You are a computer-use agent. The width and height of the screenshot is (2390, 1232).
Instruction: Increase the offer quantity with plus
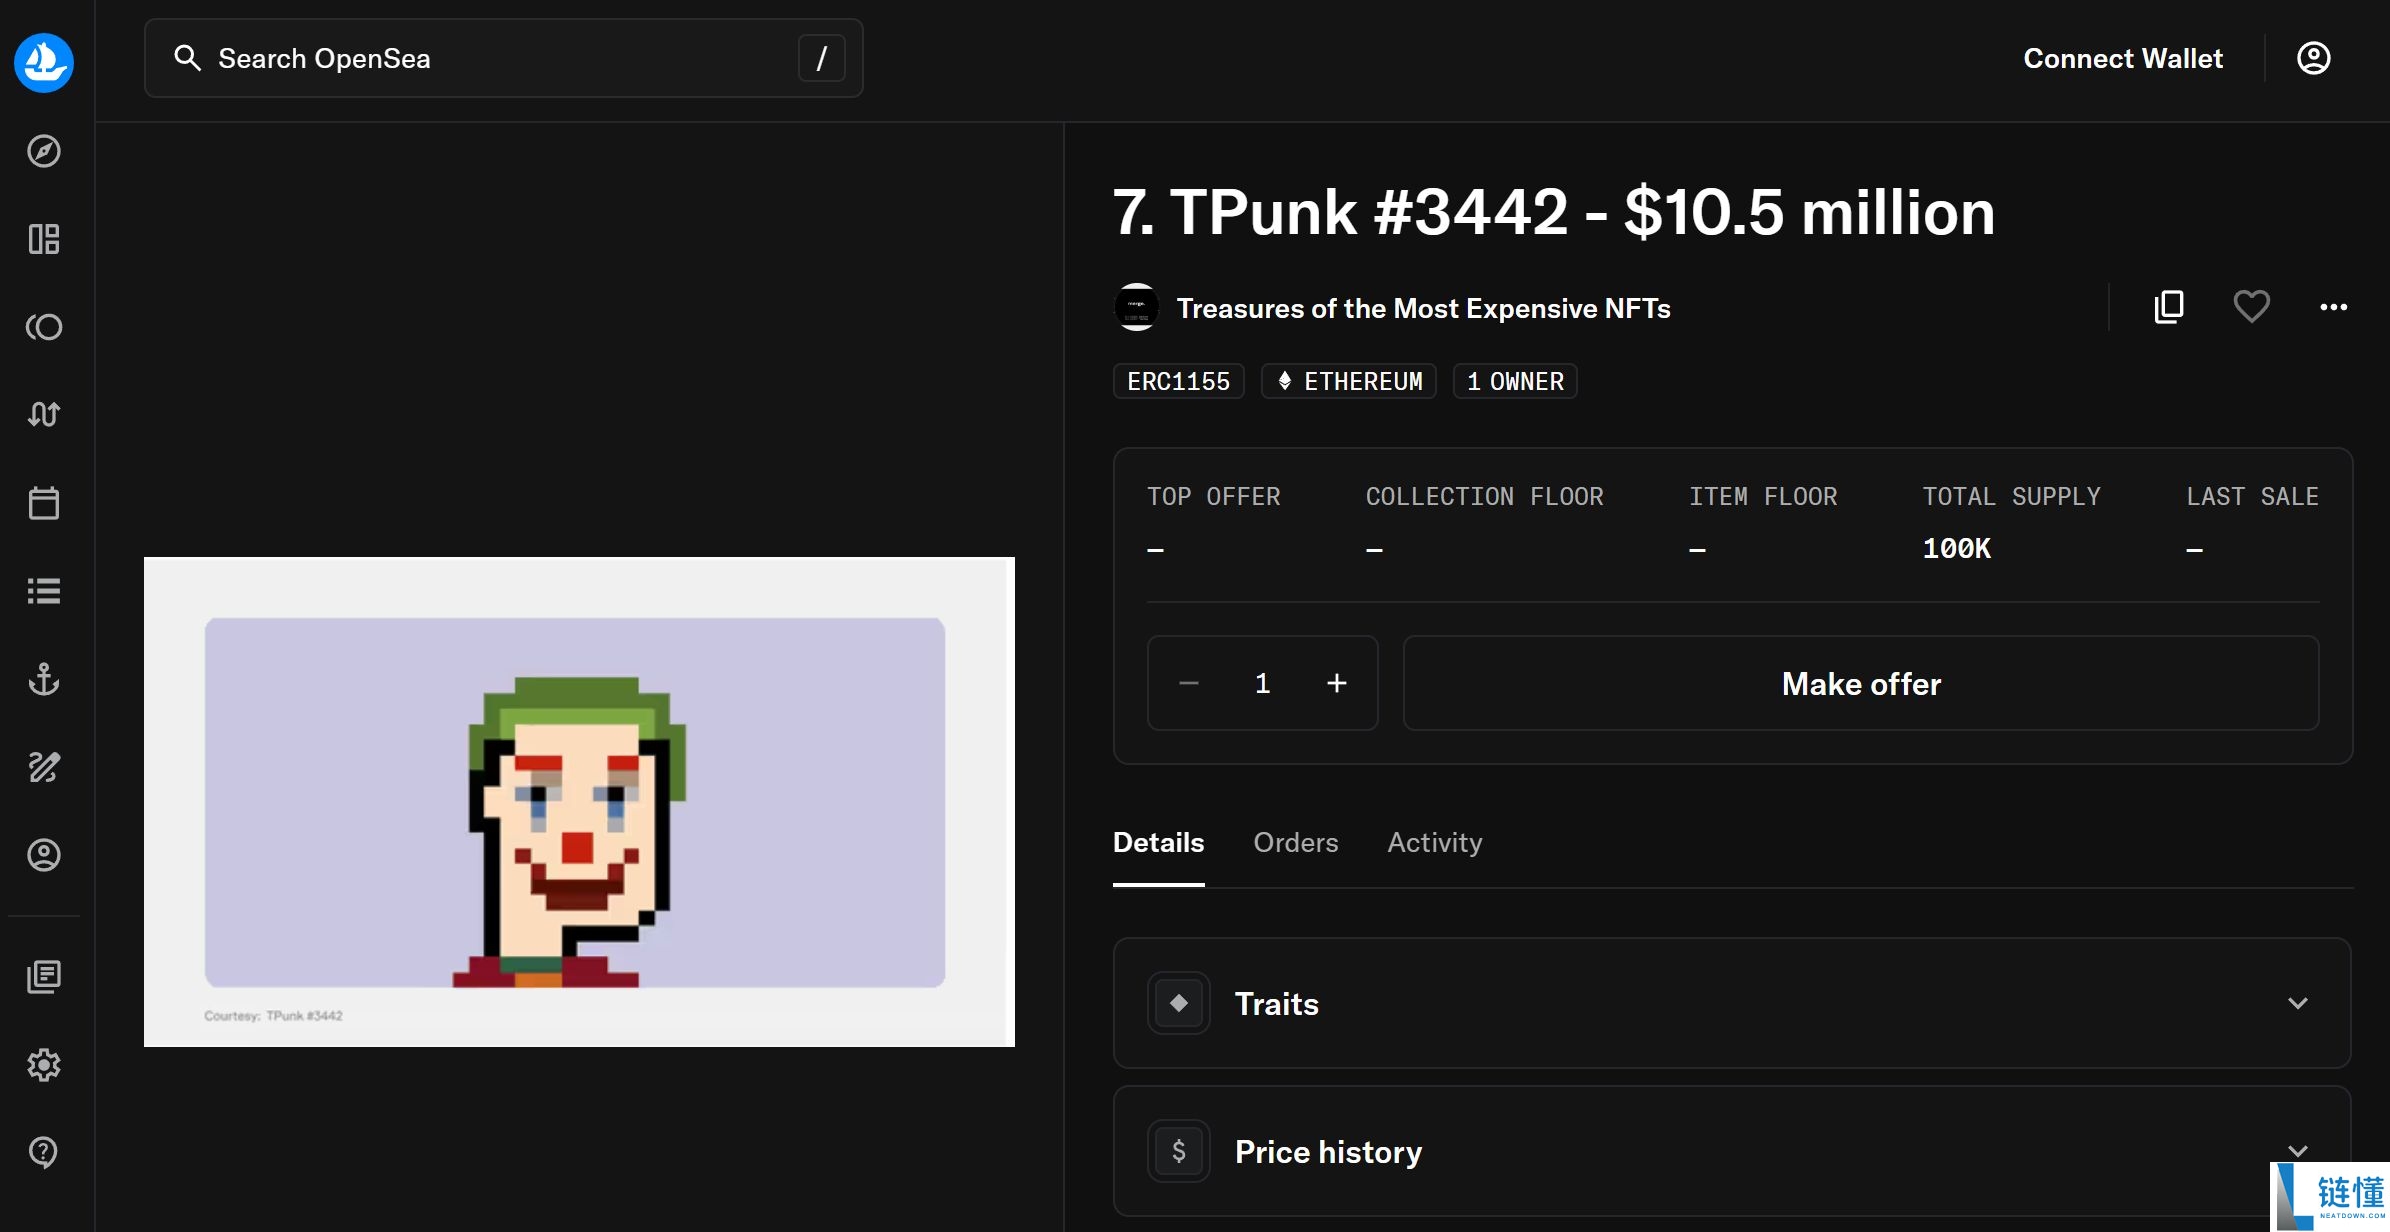coord(1337,683)
